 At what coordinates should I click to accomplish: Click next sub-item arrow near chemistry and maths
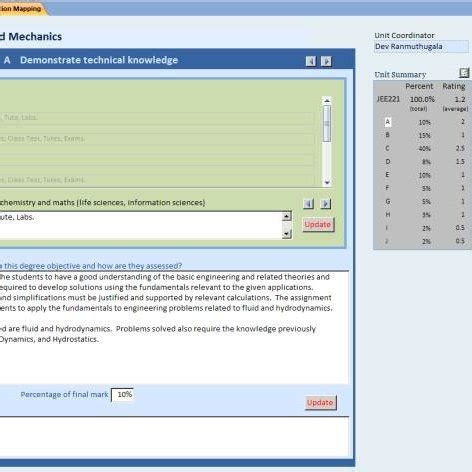(325, 204)
